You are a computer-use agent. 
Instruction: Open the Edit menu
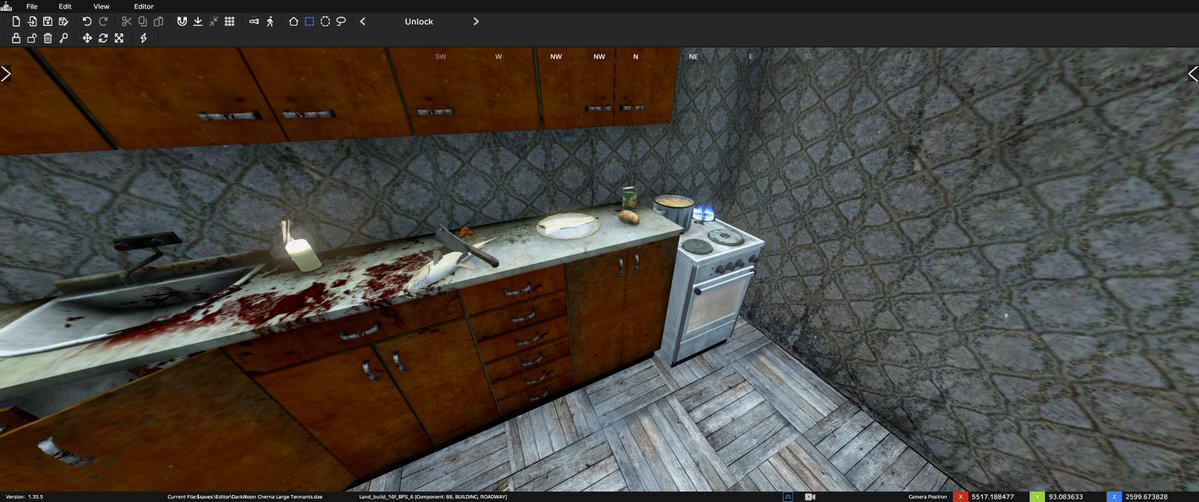[65, 6]
